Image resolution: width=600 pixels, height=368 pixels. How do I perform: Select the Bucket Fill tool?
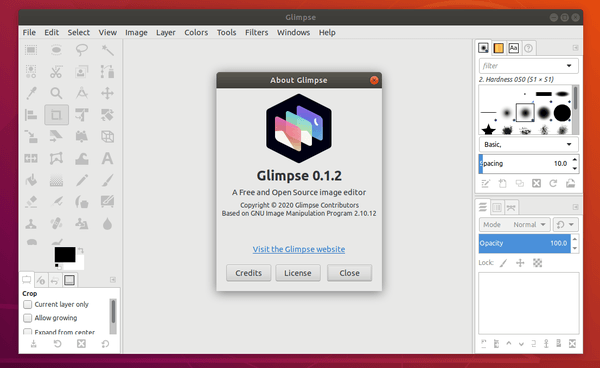point(31,180)
